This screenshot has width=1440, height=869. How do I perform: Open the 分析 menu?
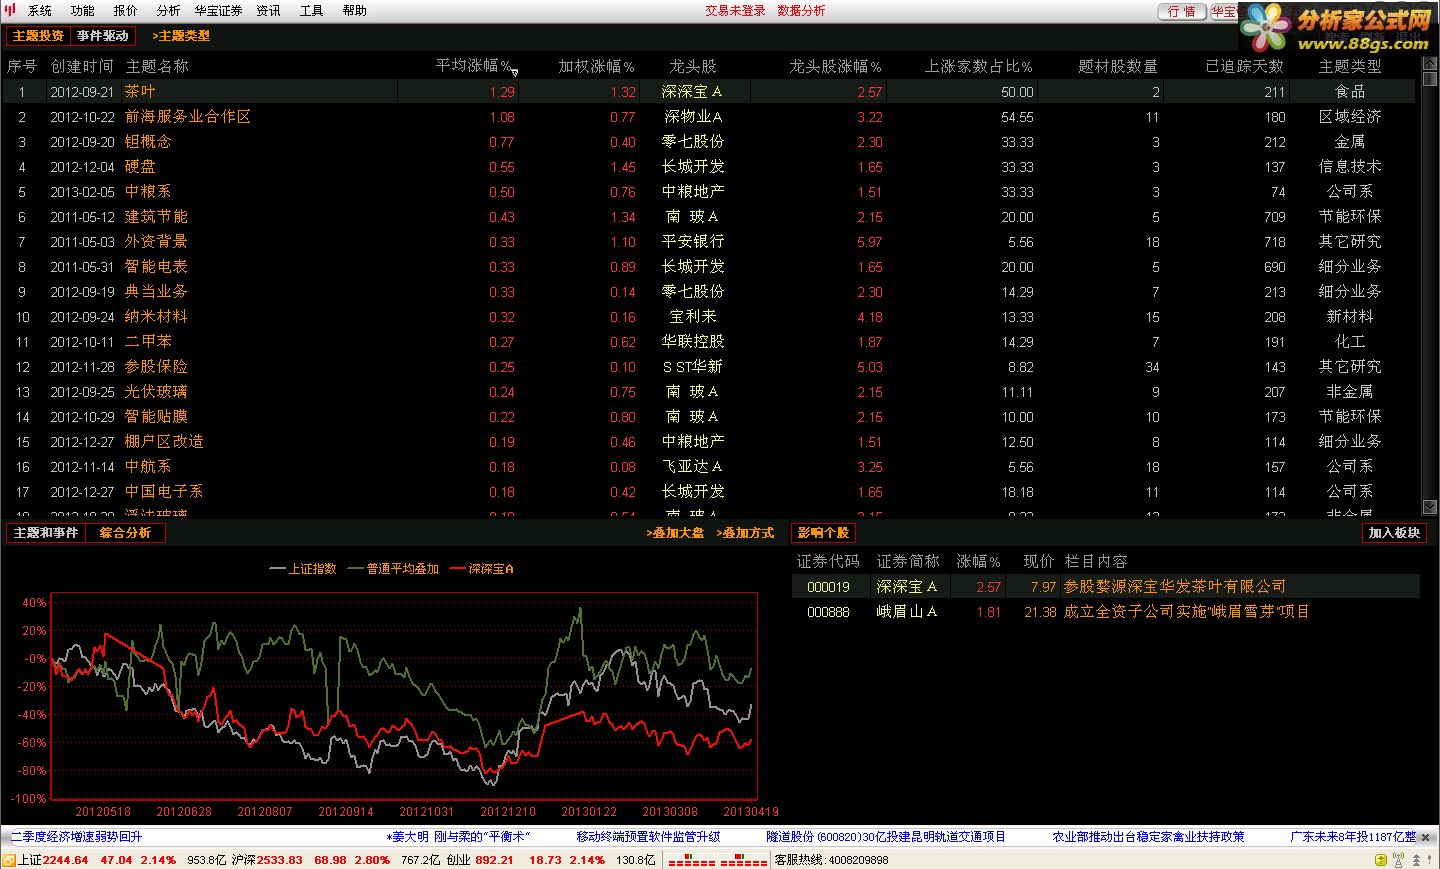coord(169,11)
